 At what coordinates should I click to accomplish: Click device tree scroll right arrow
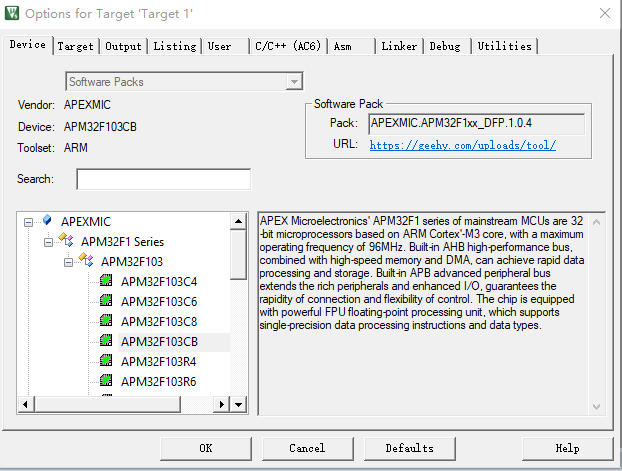pyautogui.click(x=222, y=405)
